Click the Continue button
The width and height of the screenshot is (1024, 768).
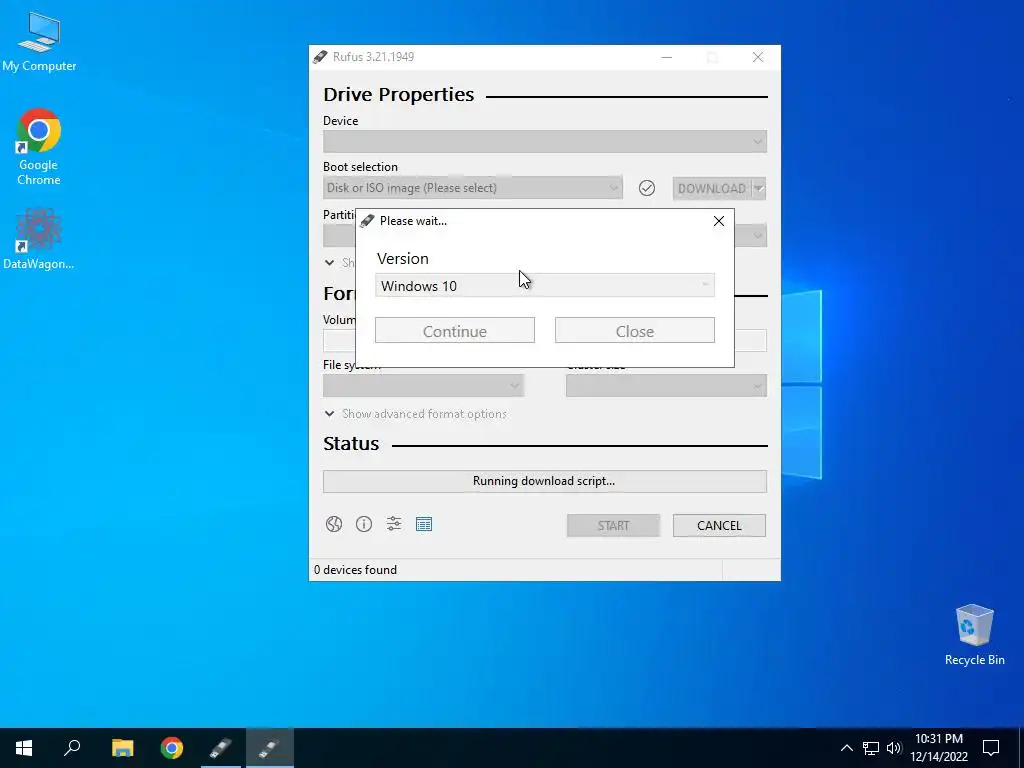pyautogui.click(x=455, y=330)
